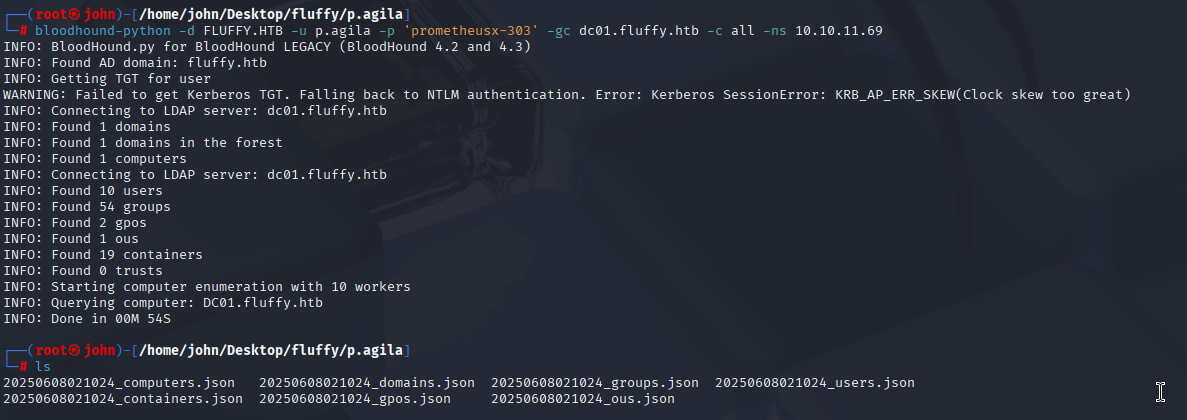Click the 20250608021024_domains.json filename

pyautogui.click(x=367, y=383)
